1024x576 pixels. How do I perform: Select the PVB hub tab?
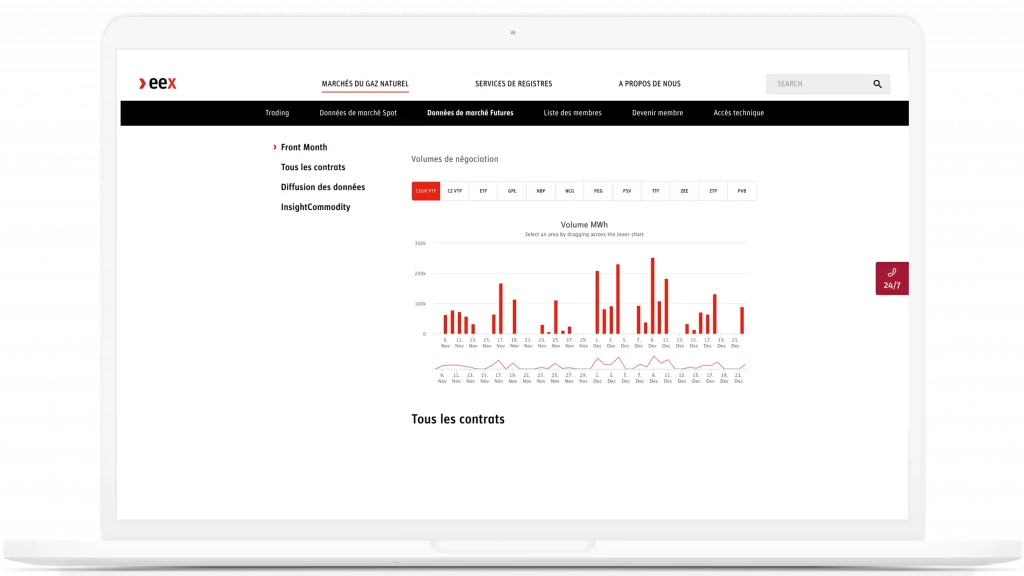coord(742,191)
